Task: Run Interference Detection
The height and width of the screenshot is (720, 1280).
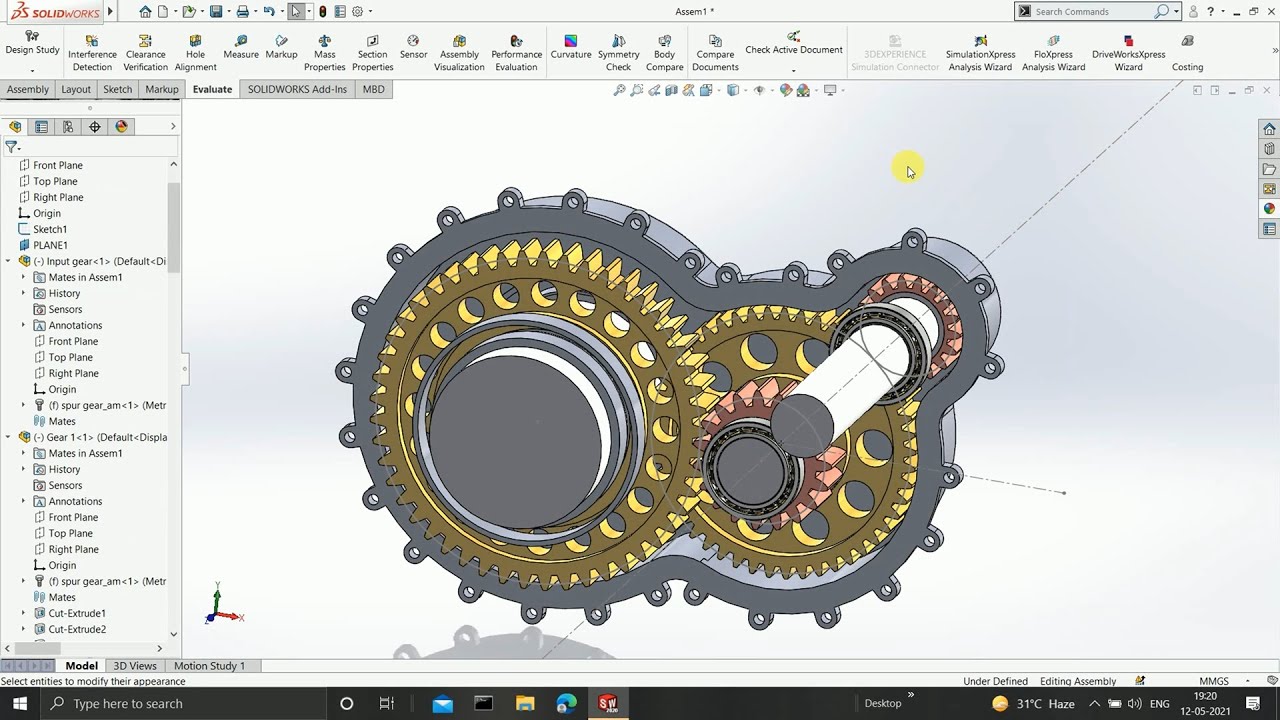Action: click(x=92, y=53)
